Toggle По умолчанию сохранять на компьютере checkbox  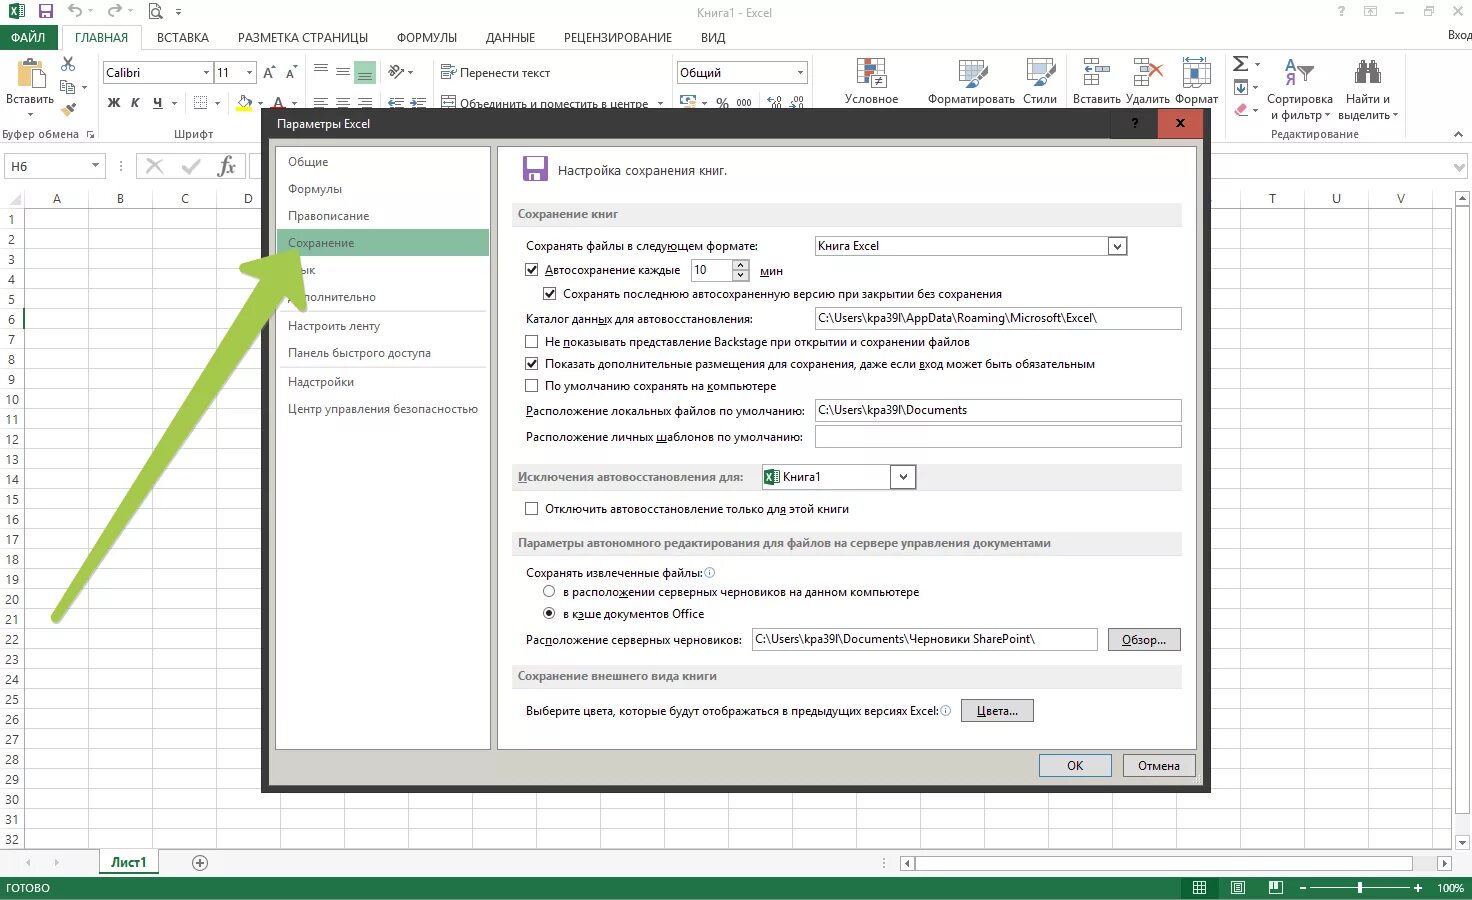(532, 386)
